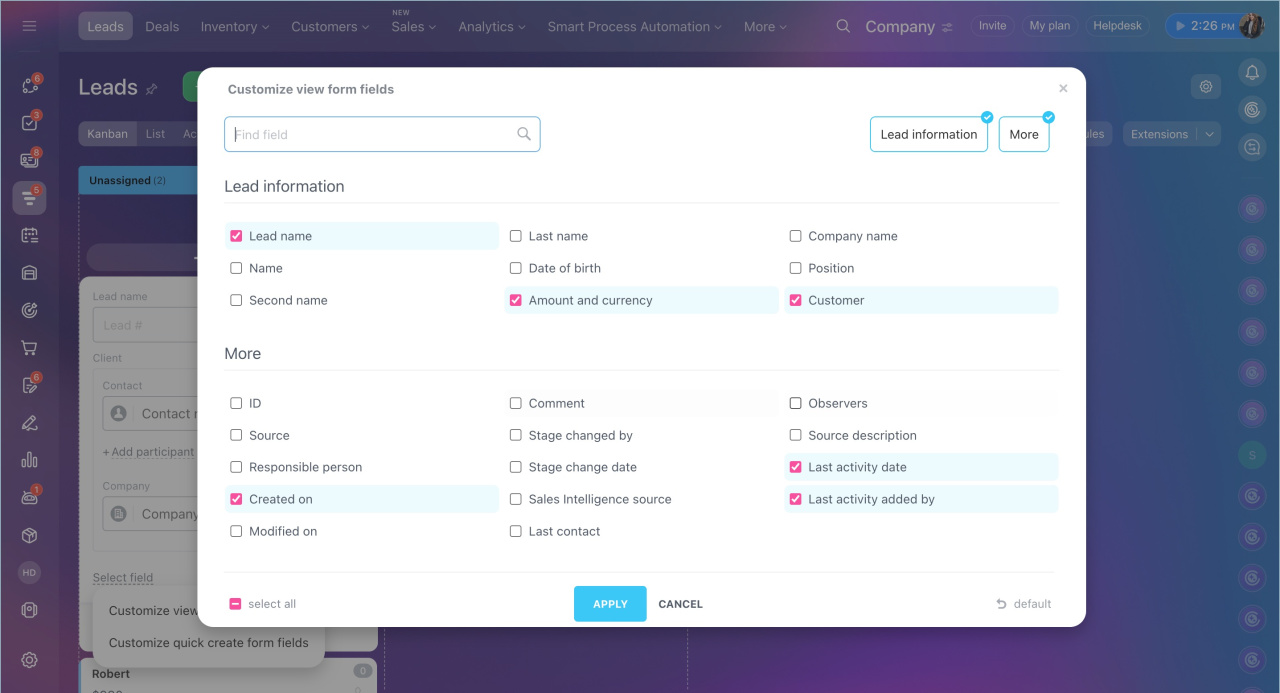Click the calendar icon in left sidebar
1280x693 pixels.
click(29, 236)
